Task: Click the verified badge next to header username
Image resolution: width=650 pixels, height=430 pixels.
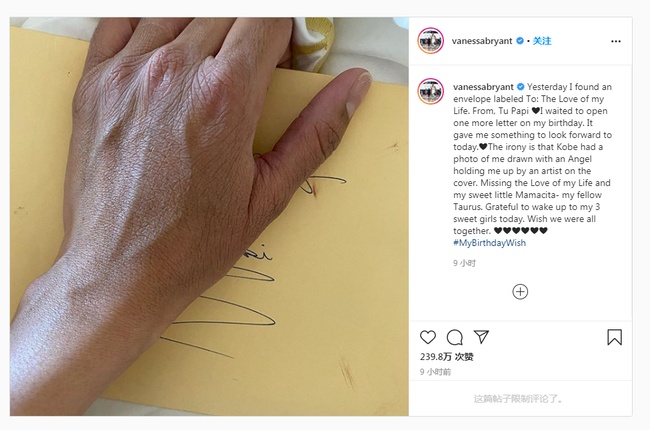Action: pyautogui.click(x=520, y=41)
